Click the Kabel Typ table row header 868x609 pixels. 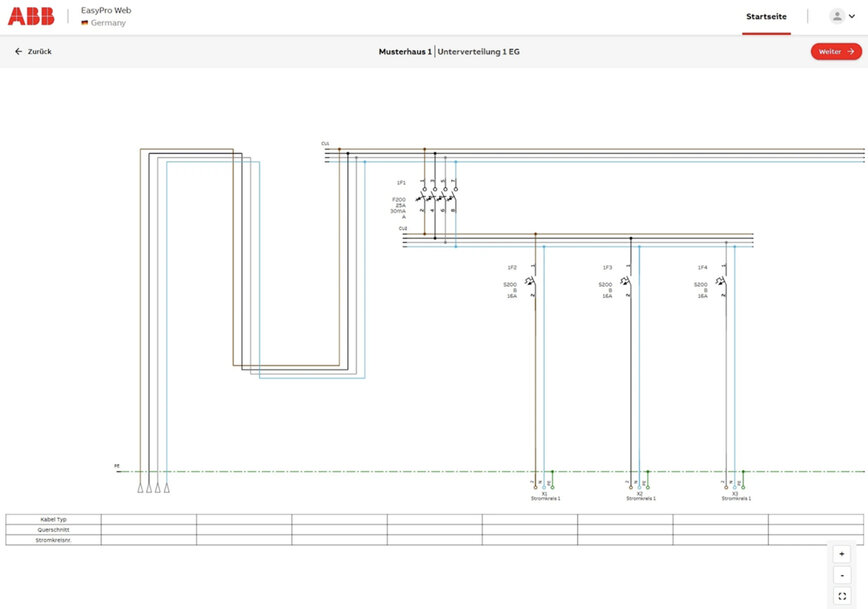[x=54, y=519]
